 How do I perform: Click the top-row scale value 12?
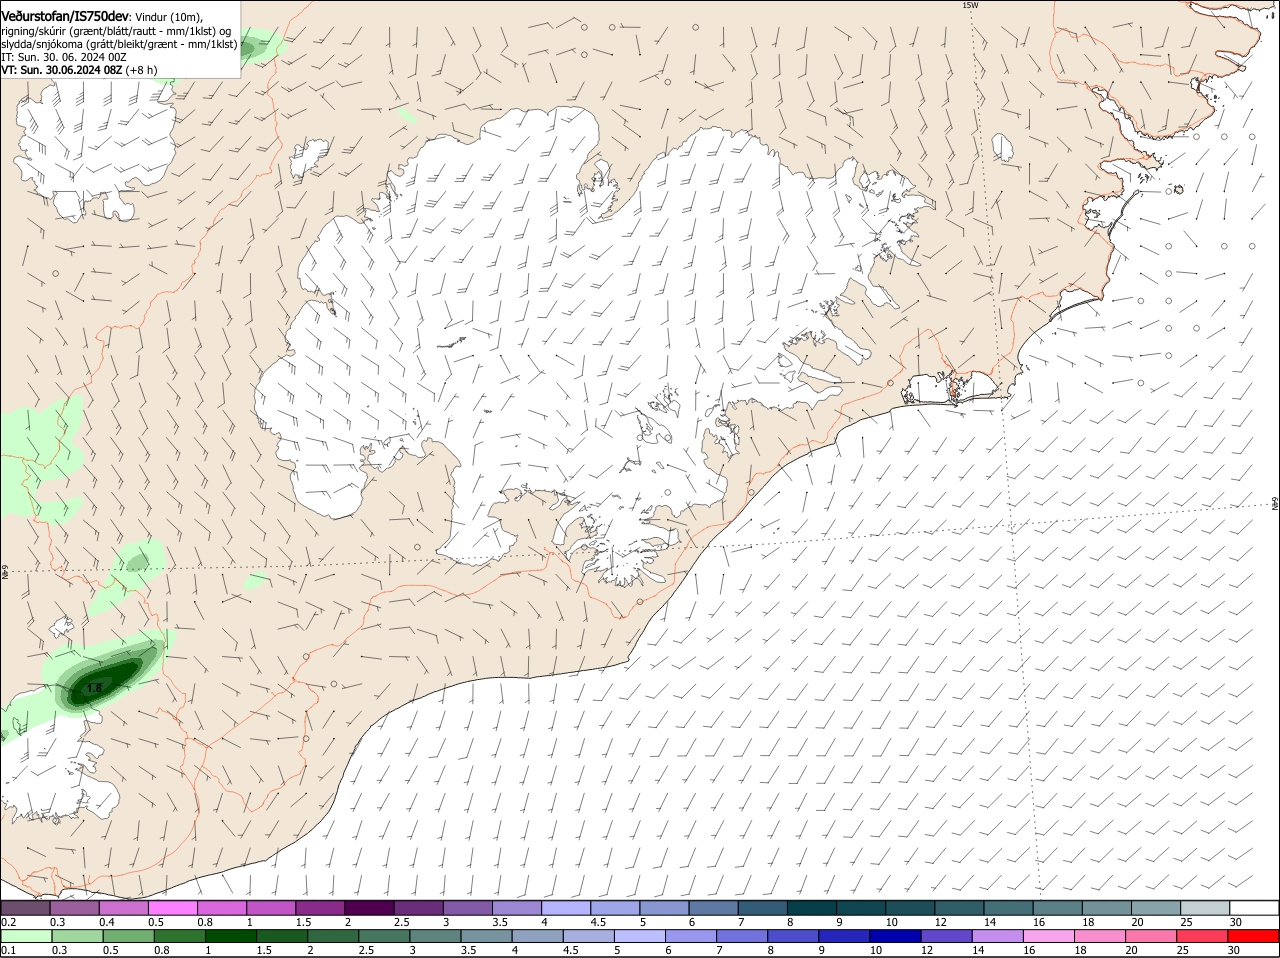[940, 922]
